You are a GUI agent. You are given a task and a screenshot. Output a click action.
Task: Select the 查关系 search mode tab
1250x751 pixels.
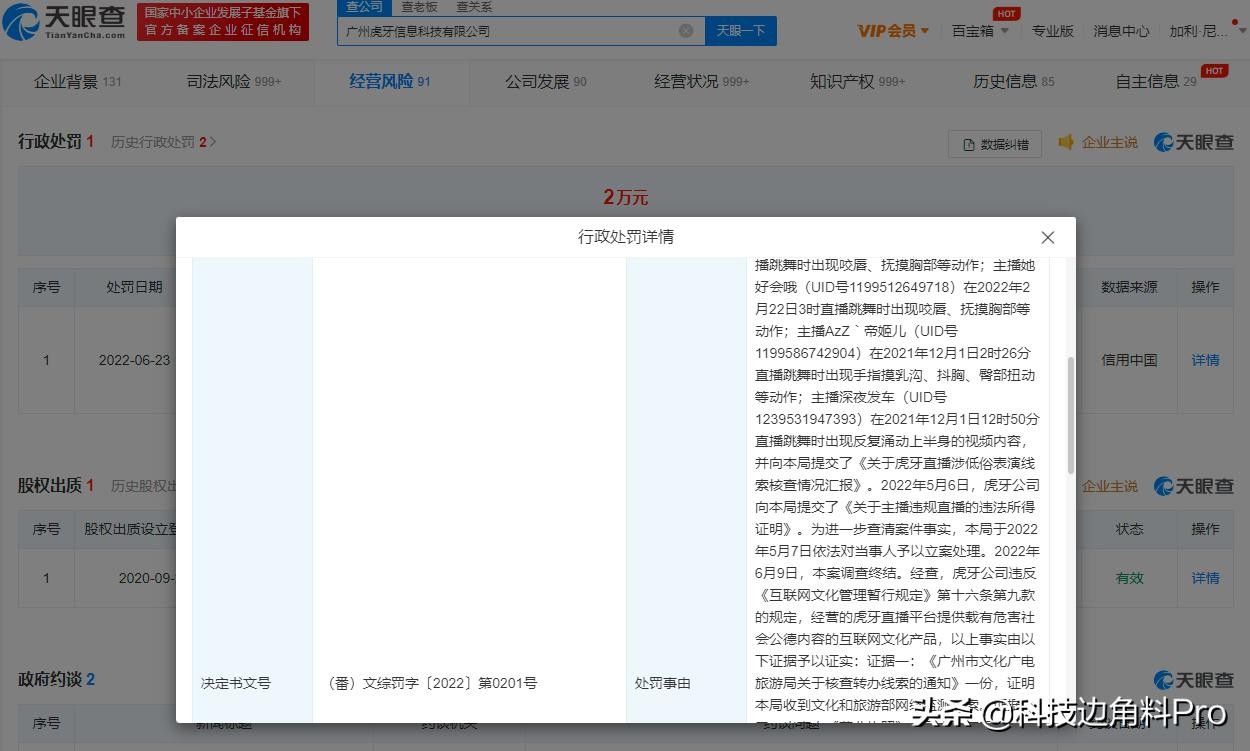coord(474,7)
